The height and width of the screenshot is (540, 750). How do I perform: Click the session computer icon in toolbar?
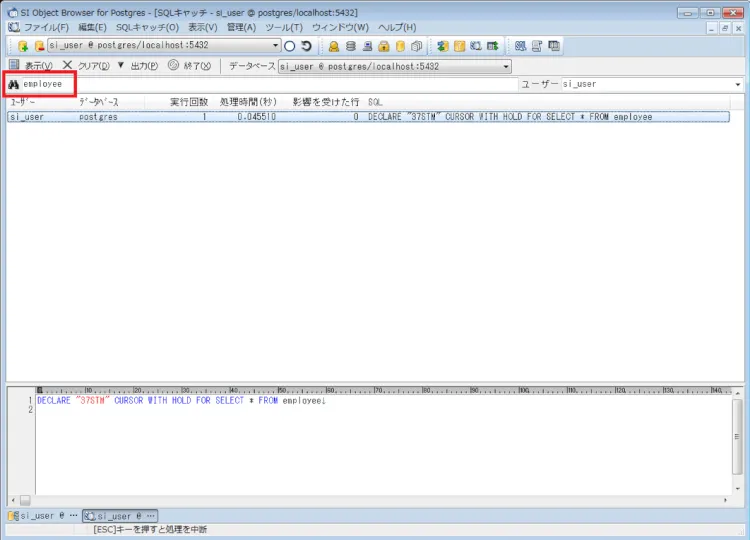tap(367, 46)
